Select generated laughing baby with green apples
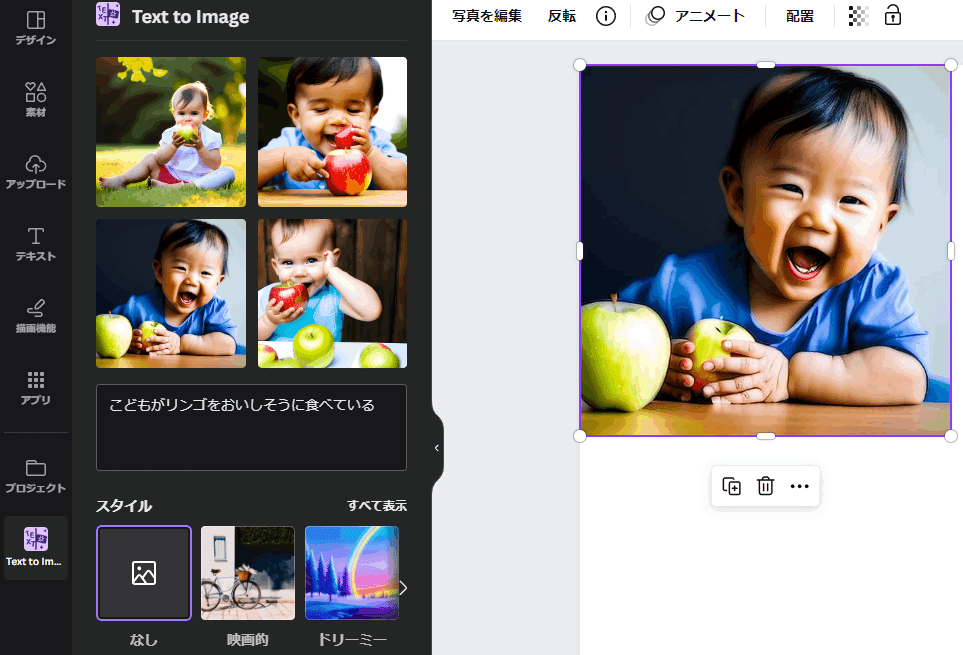The height and width of the screenshot is (655, 963). 171,293
